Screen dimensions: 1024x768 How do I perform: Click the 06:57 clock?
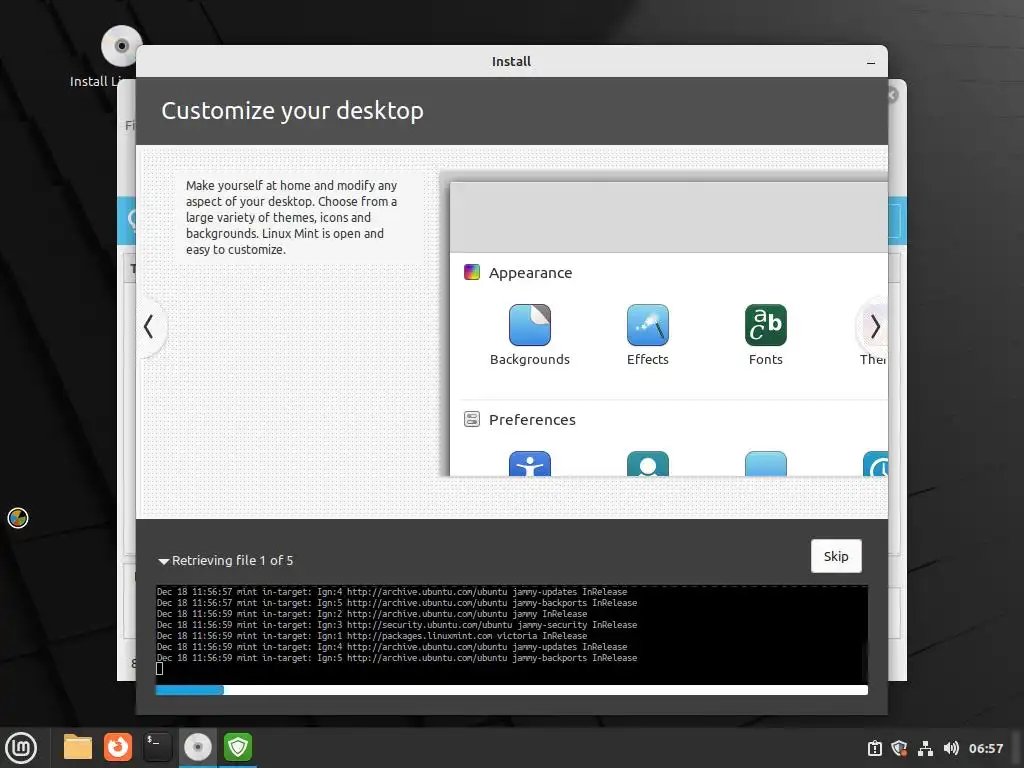pos(985,748)
